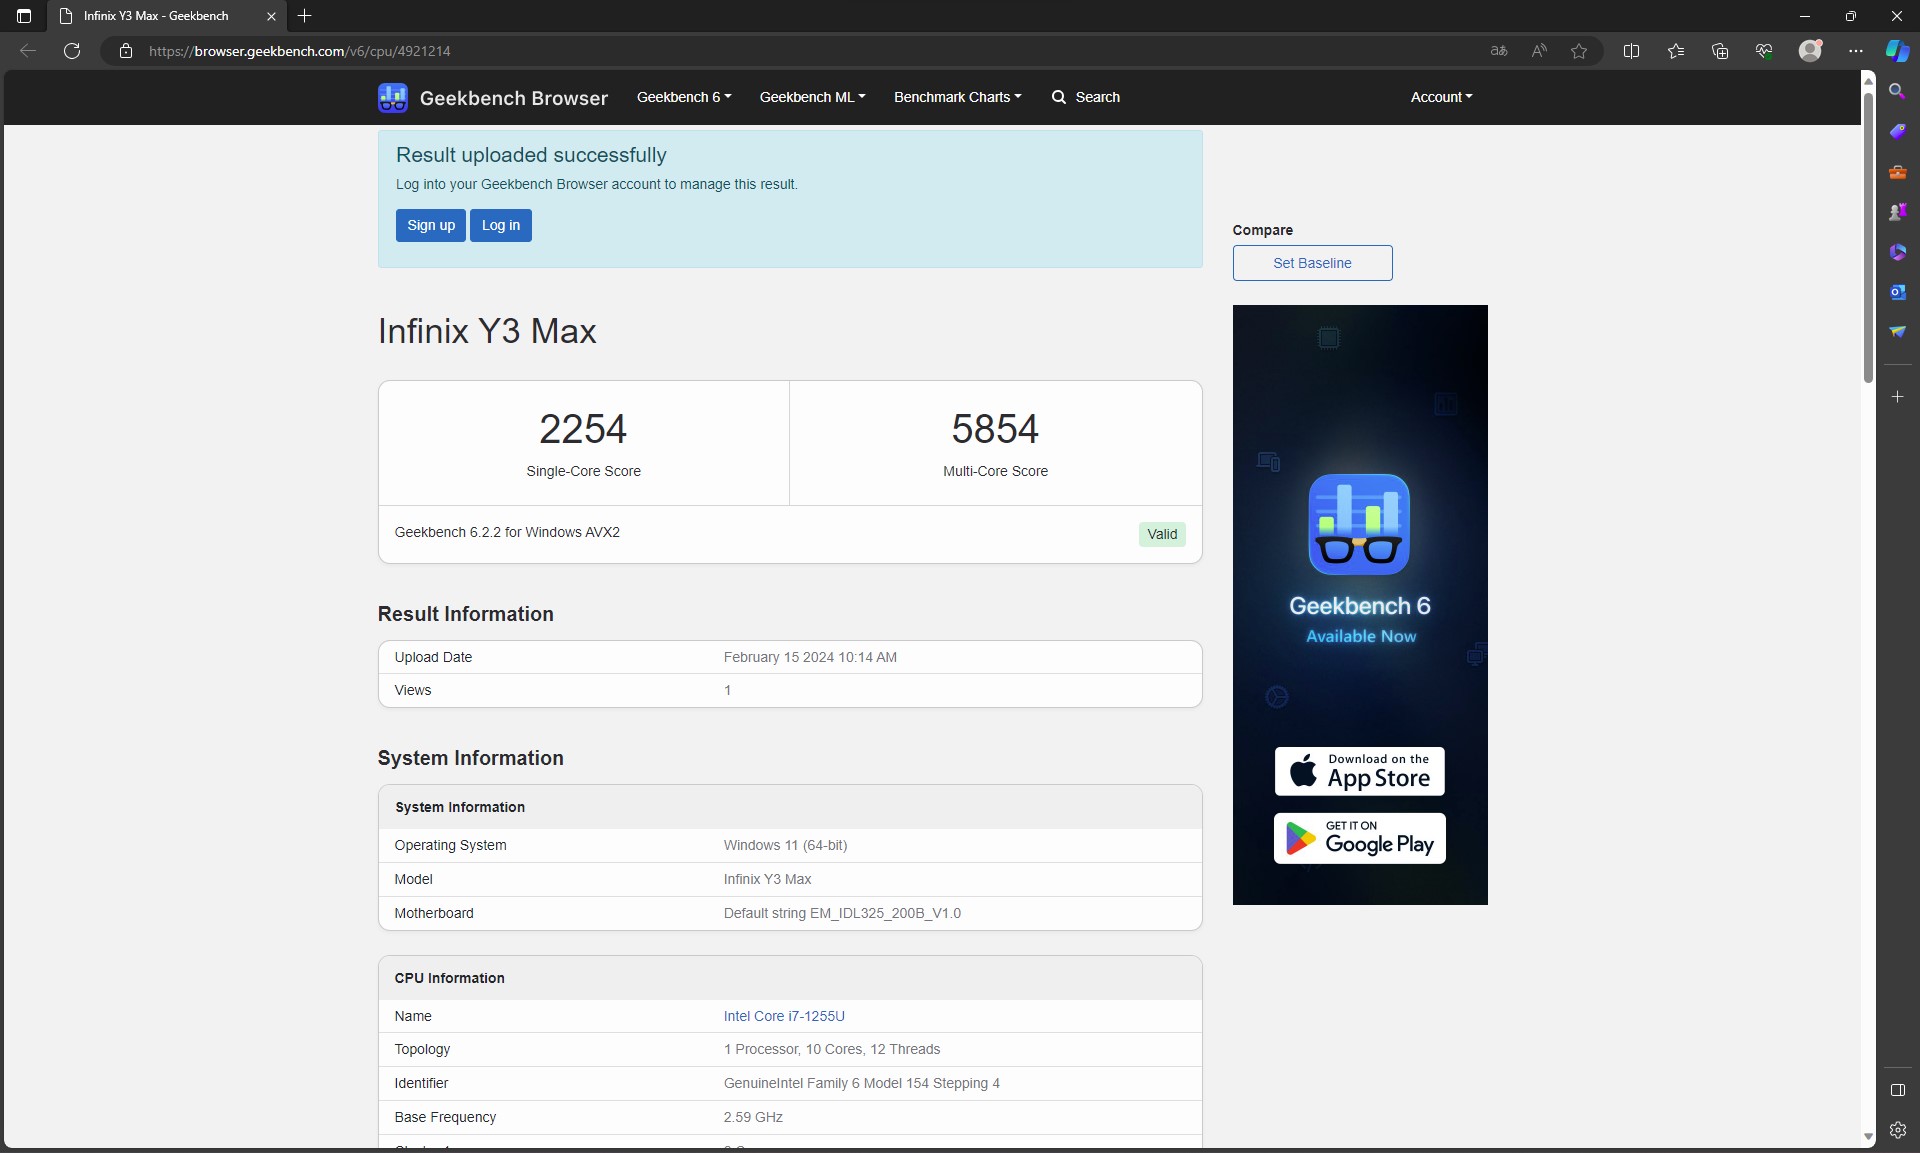Click the scrollbar down arrow

pyautogui.click(x=1868, y=1138)
